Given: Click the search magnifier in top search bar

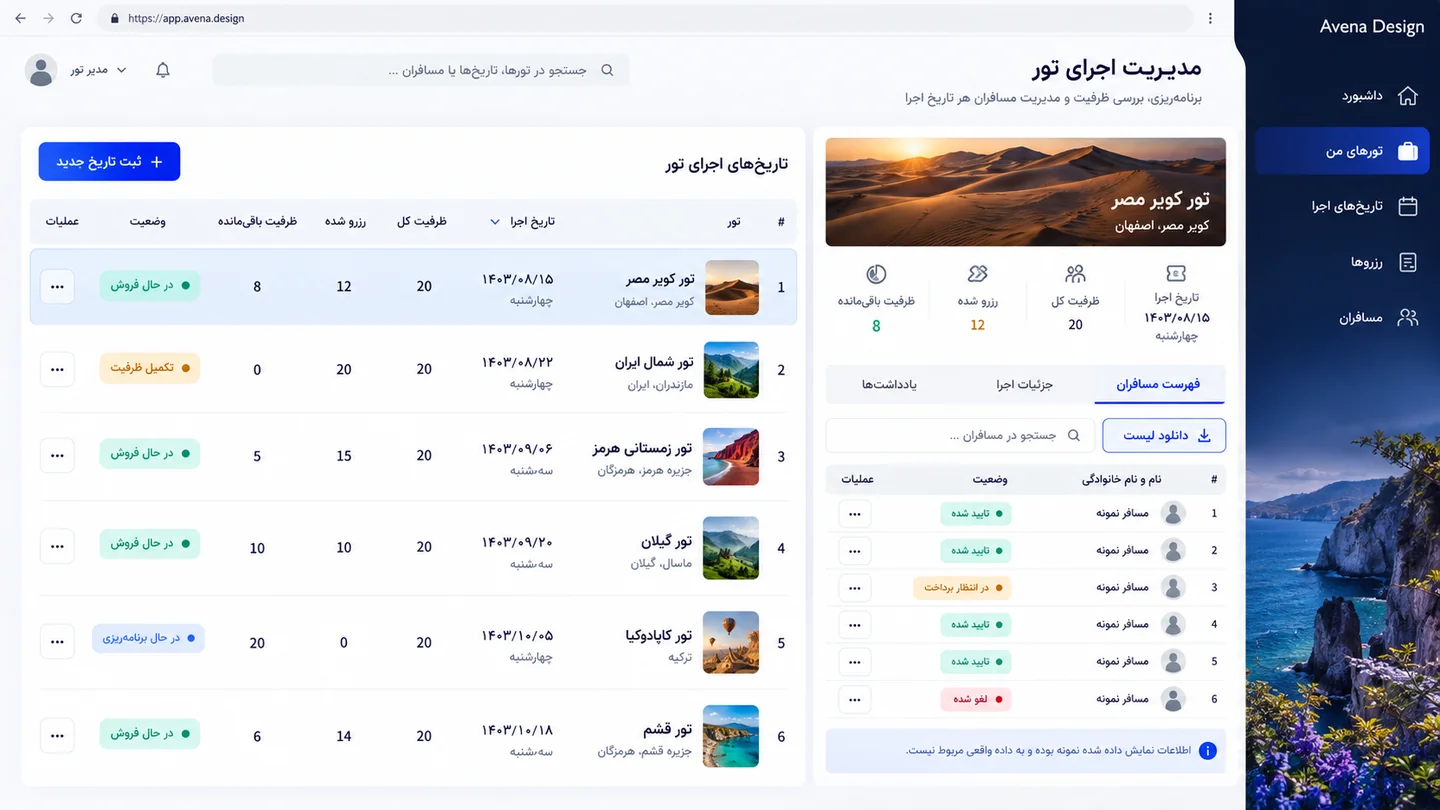Looking at the screenshot, I should (x=607, y=70).
